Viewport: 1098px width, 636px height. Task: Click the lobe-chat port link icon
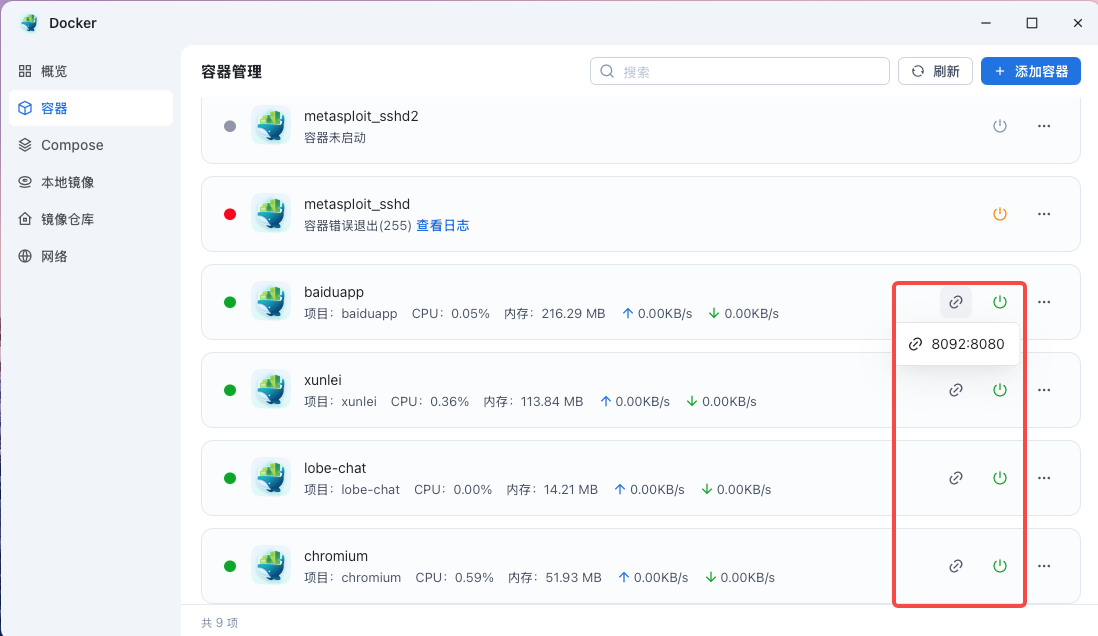956,478
